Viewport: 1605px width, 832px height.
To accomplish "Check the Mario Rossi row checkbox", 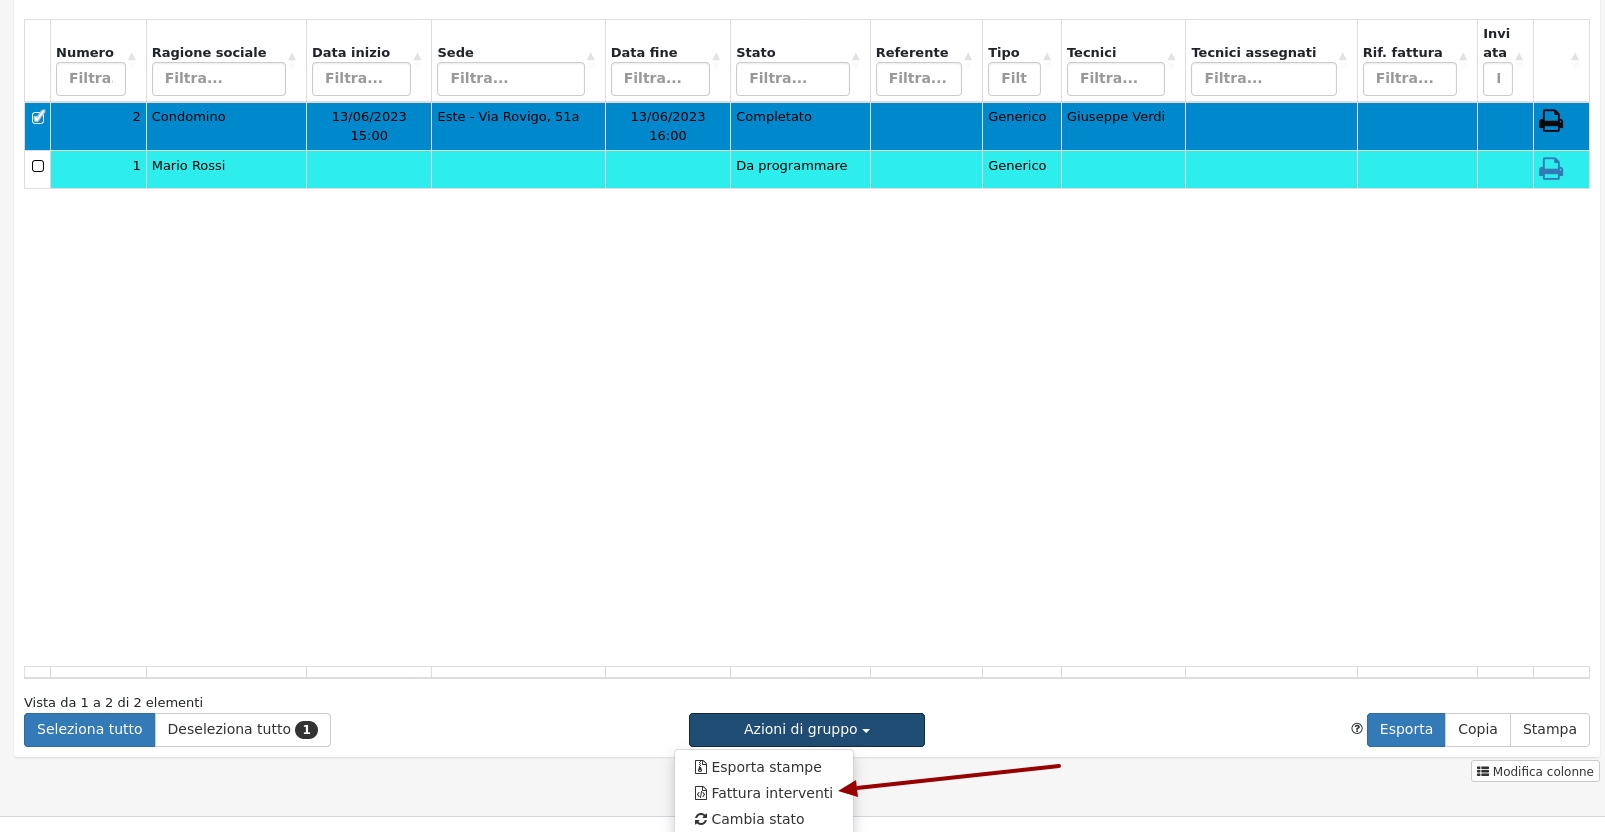I will (x=38, y=166).
